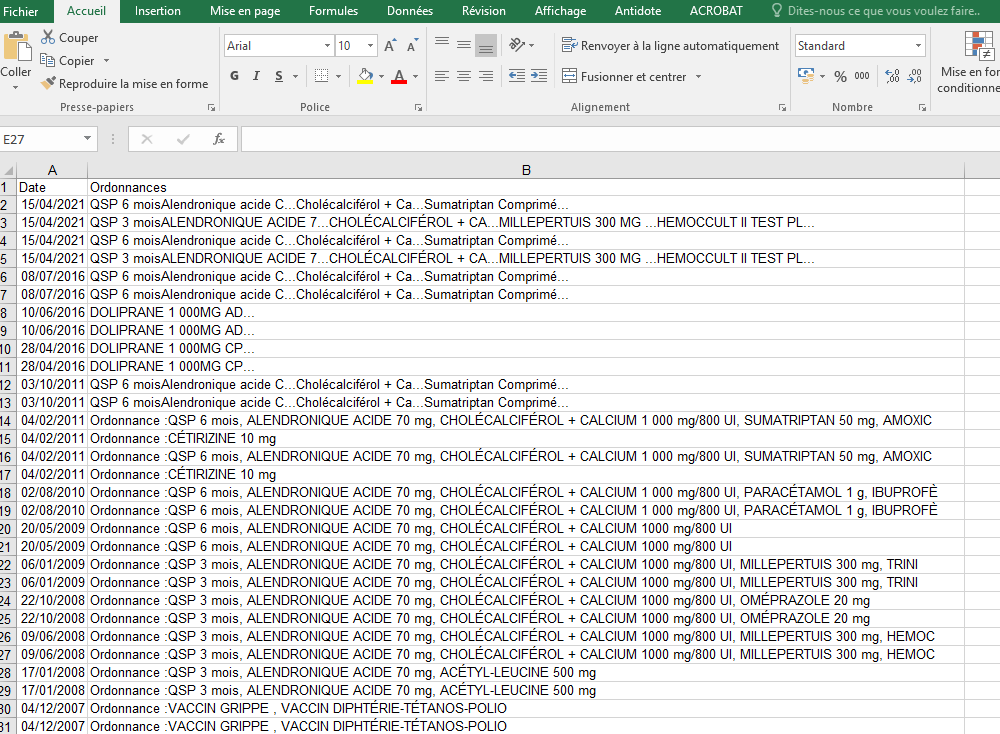
Task: Open Fusionner et centrer dropdown arrow
Action: point(698,77)
